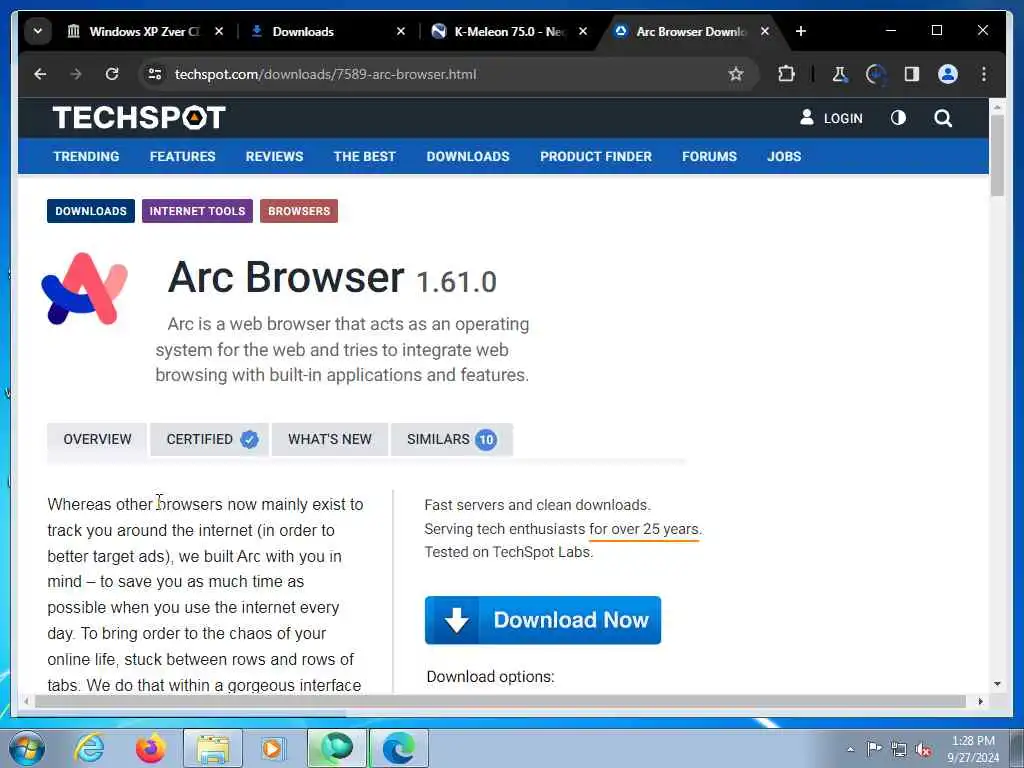Toggle dark mode on TechSpot

tap(899, 118)
